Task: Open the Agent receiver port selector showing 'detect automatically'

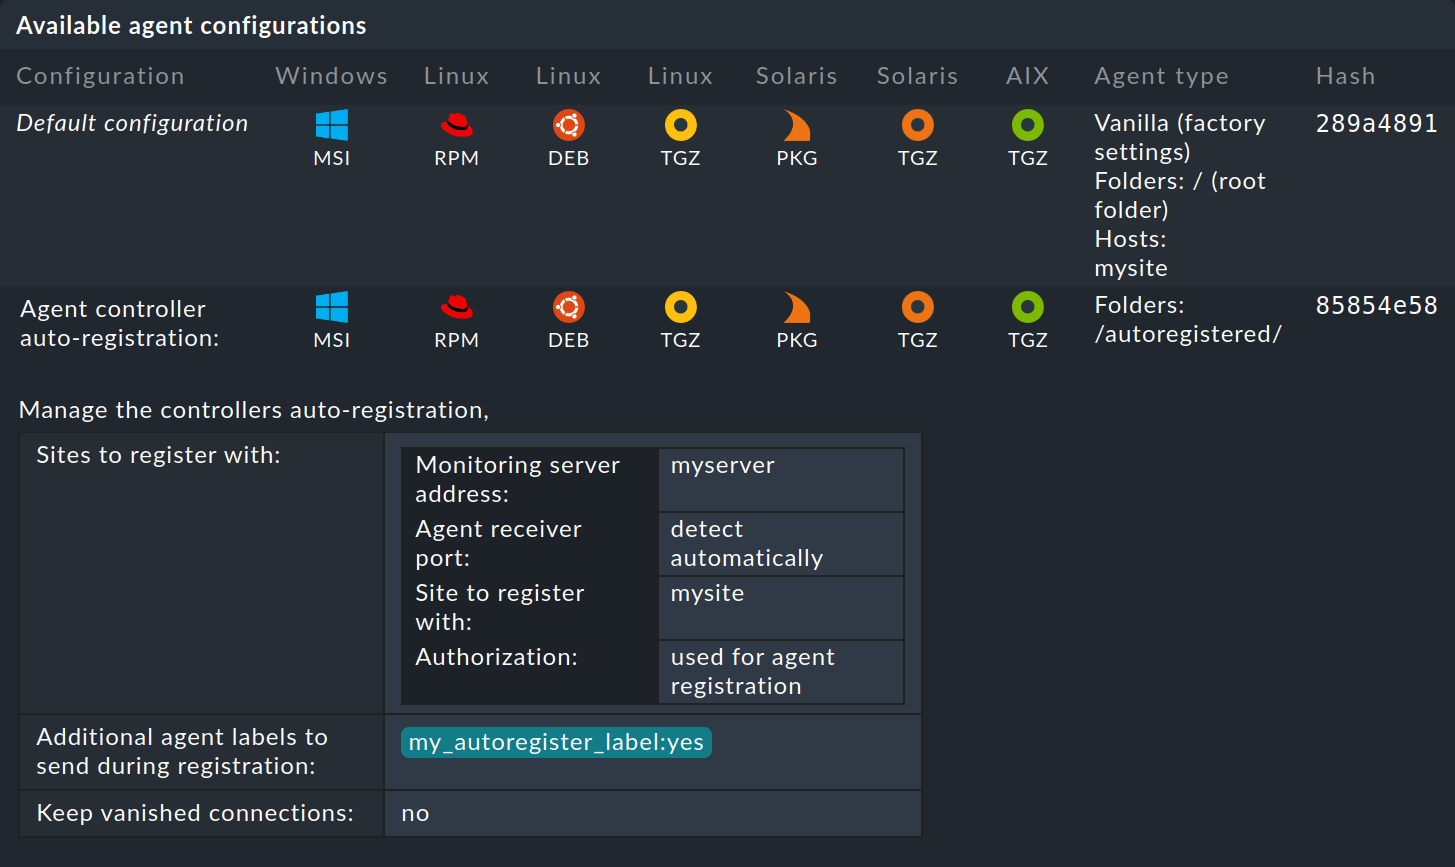Action: [x=780, y=544]
